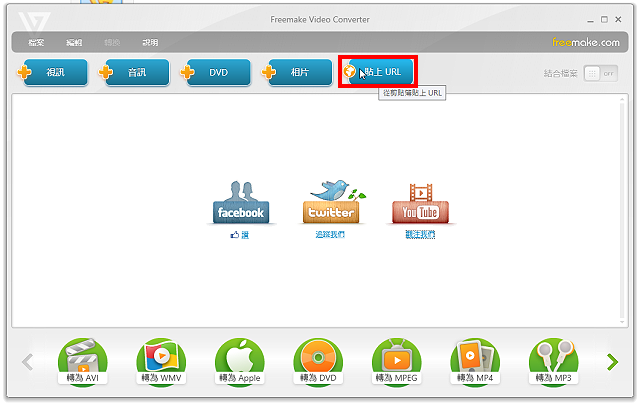Click the file list vertical scrollbar
The width and height of the screenshot is (640, 405).
(622, 211)
